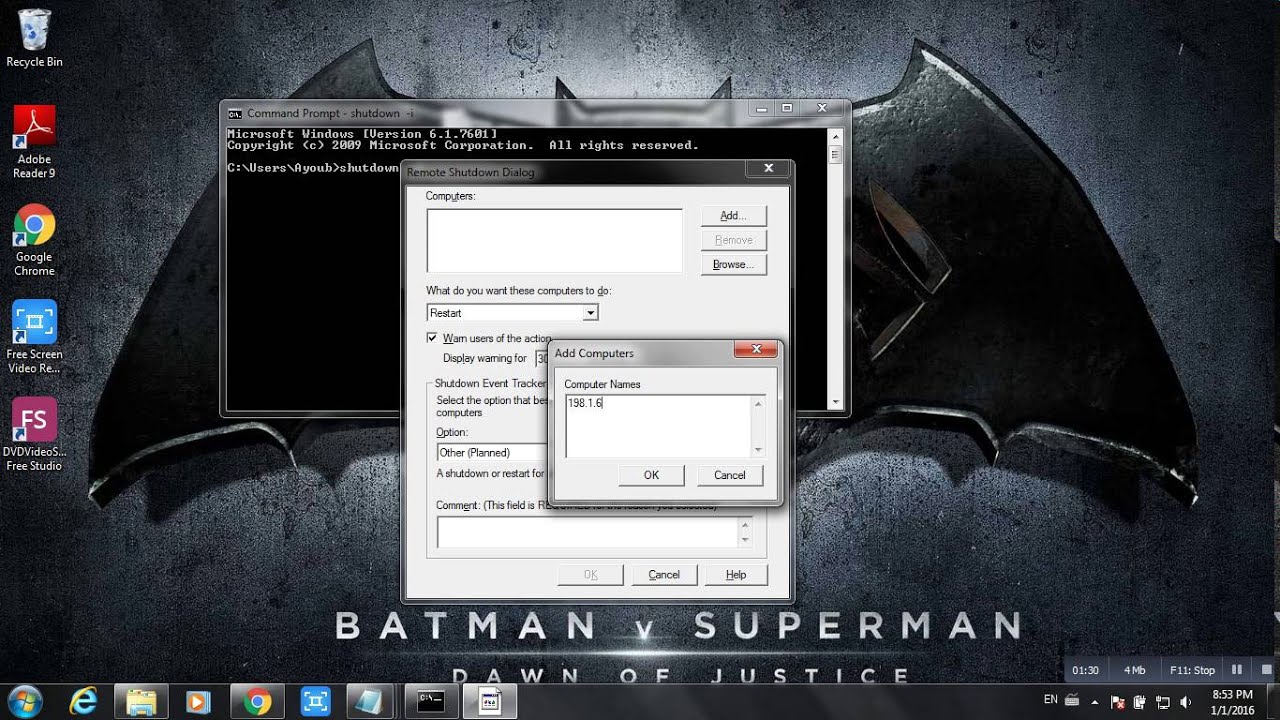The height and width of the screenshot is (720, 1280).
Task: Open the volume speaker tray icon
Action: point(1185,702)
